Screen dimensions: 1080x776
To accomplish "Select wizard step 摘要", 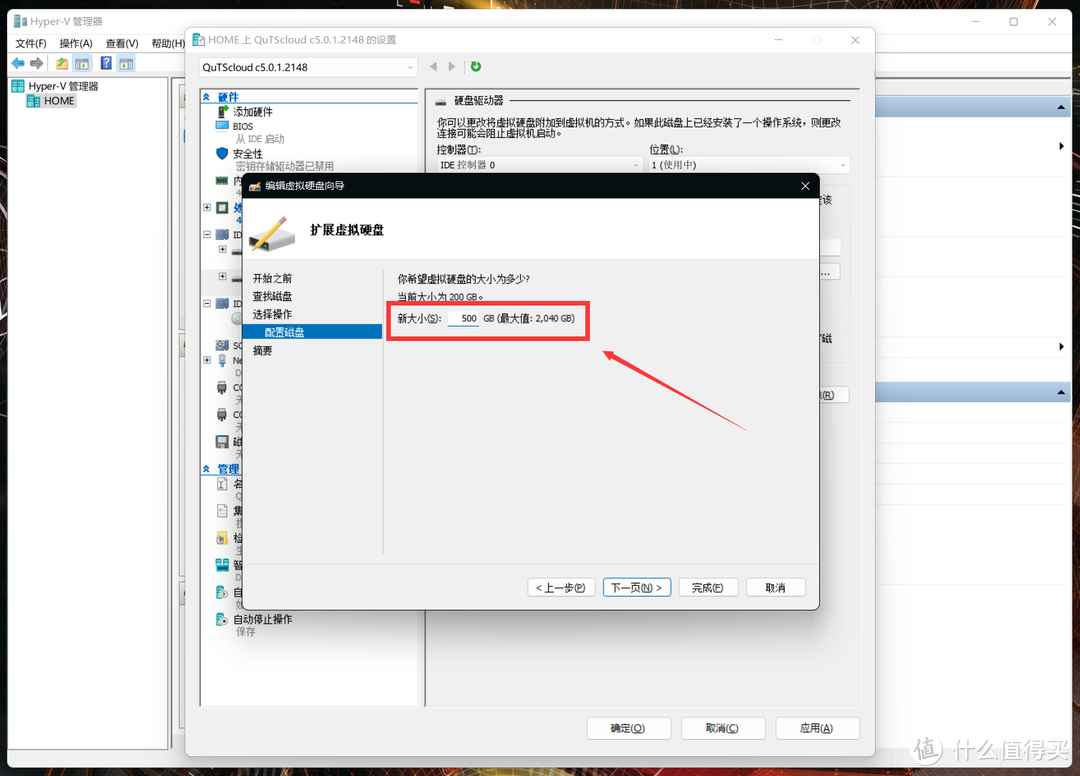I will coord(262,350).
